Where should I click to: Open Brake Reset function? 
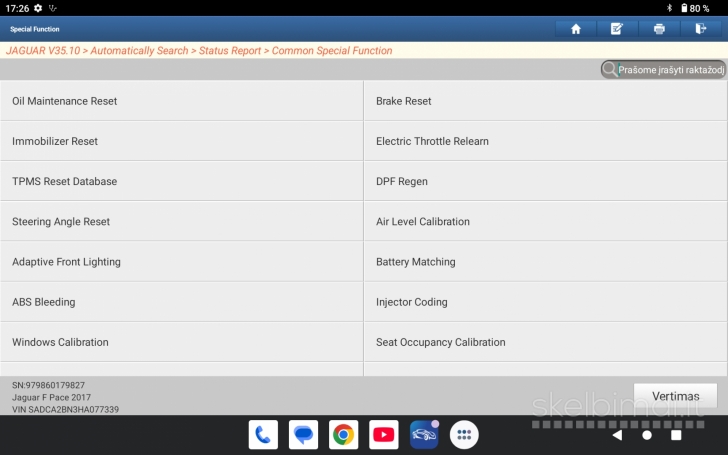coord(545,101)
